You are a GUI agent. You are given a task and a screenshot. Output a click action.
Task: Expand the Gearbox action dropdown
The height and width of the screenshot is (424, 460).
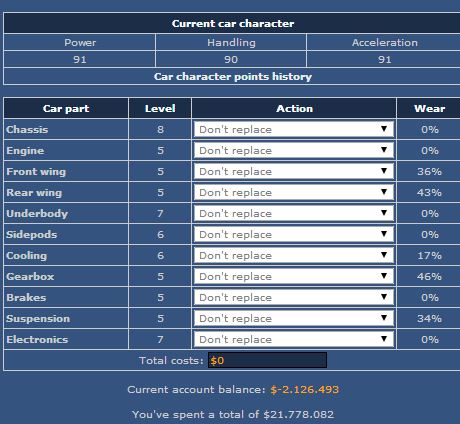294,276
